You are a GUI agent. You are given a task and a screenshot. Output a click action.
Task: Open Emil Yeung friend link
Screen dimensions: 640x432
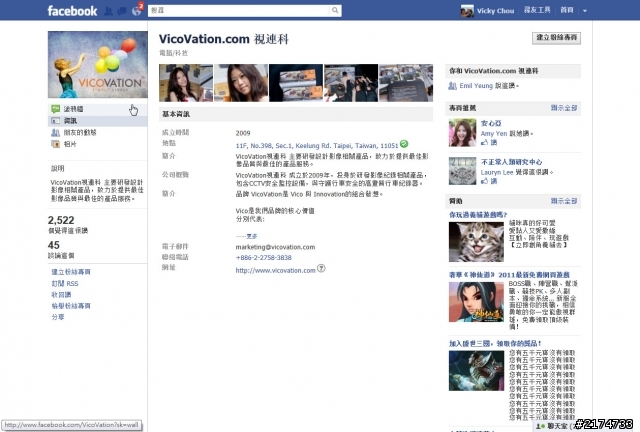476,86
